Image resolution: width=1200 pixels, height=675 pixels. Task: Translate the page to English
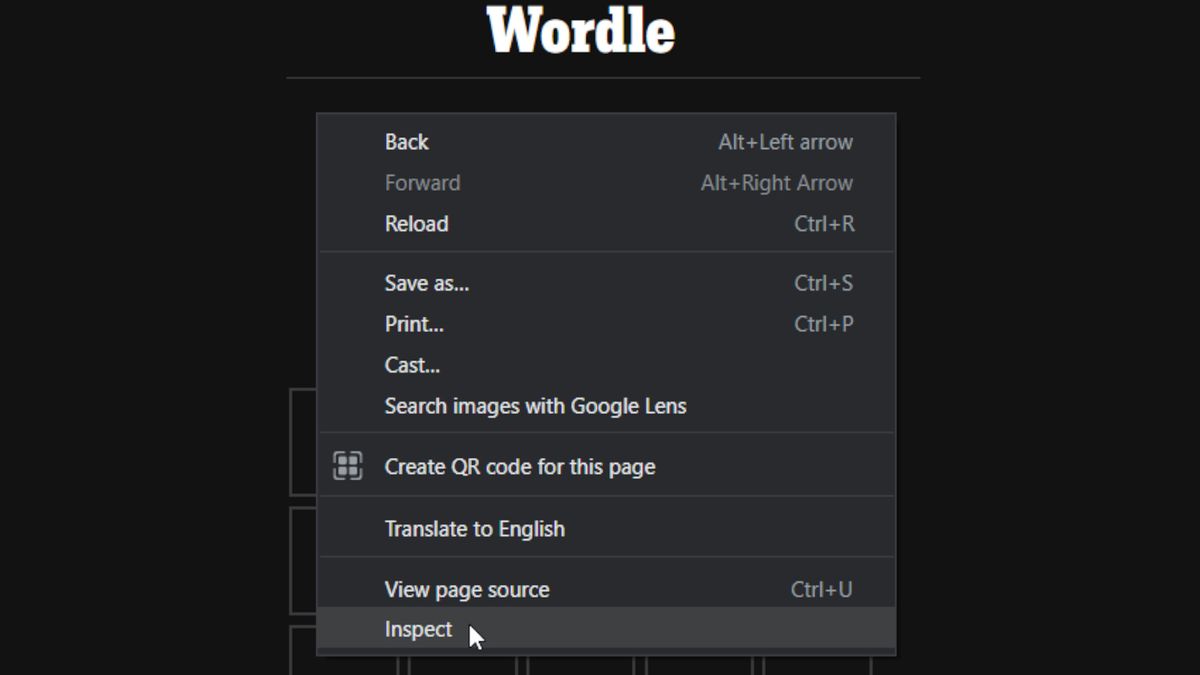pyautogui.click(x=474, y=529)
